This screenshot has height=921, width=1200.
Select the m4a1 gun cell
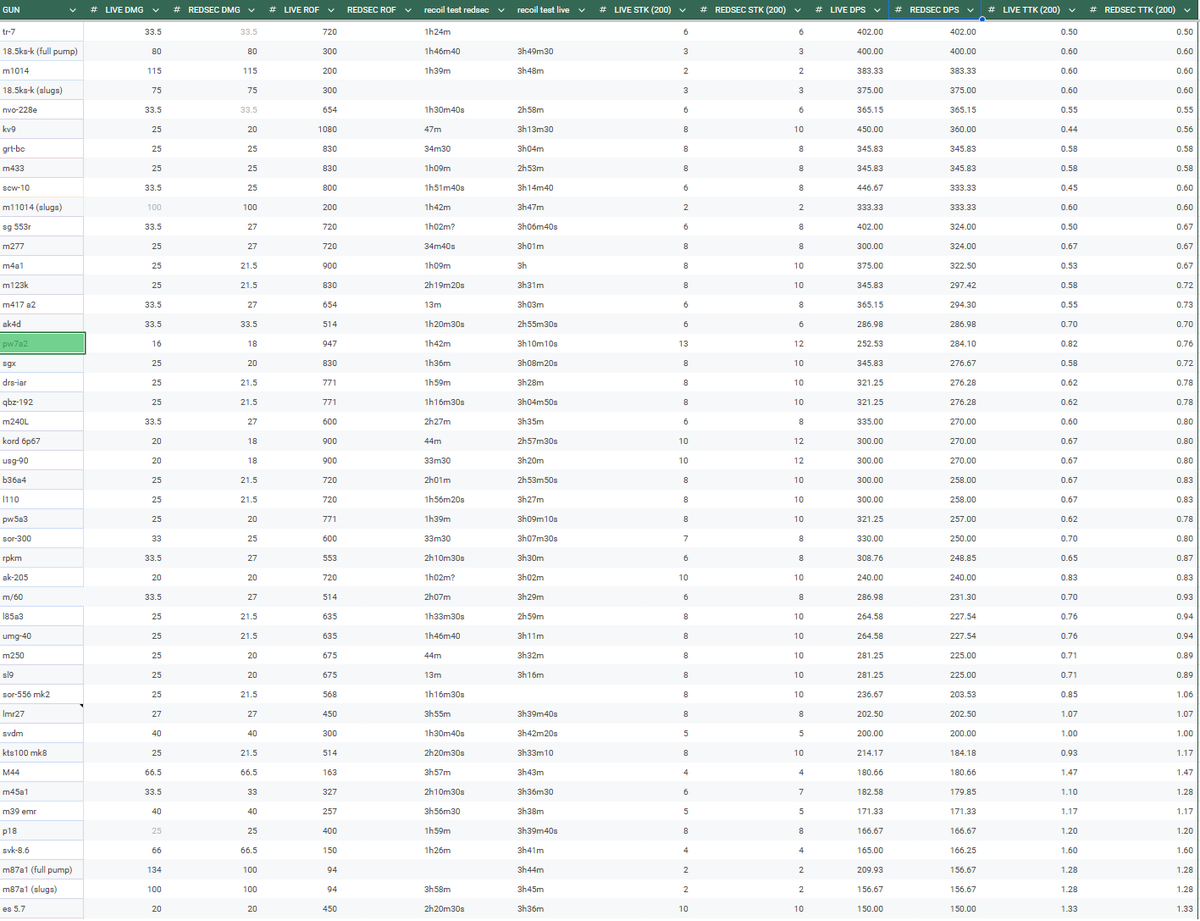click(x=42, y=265)
